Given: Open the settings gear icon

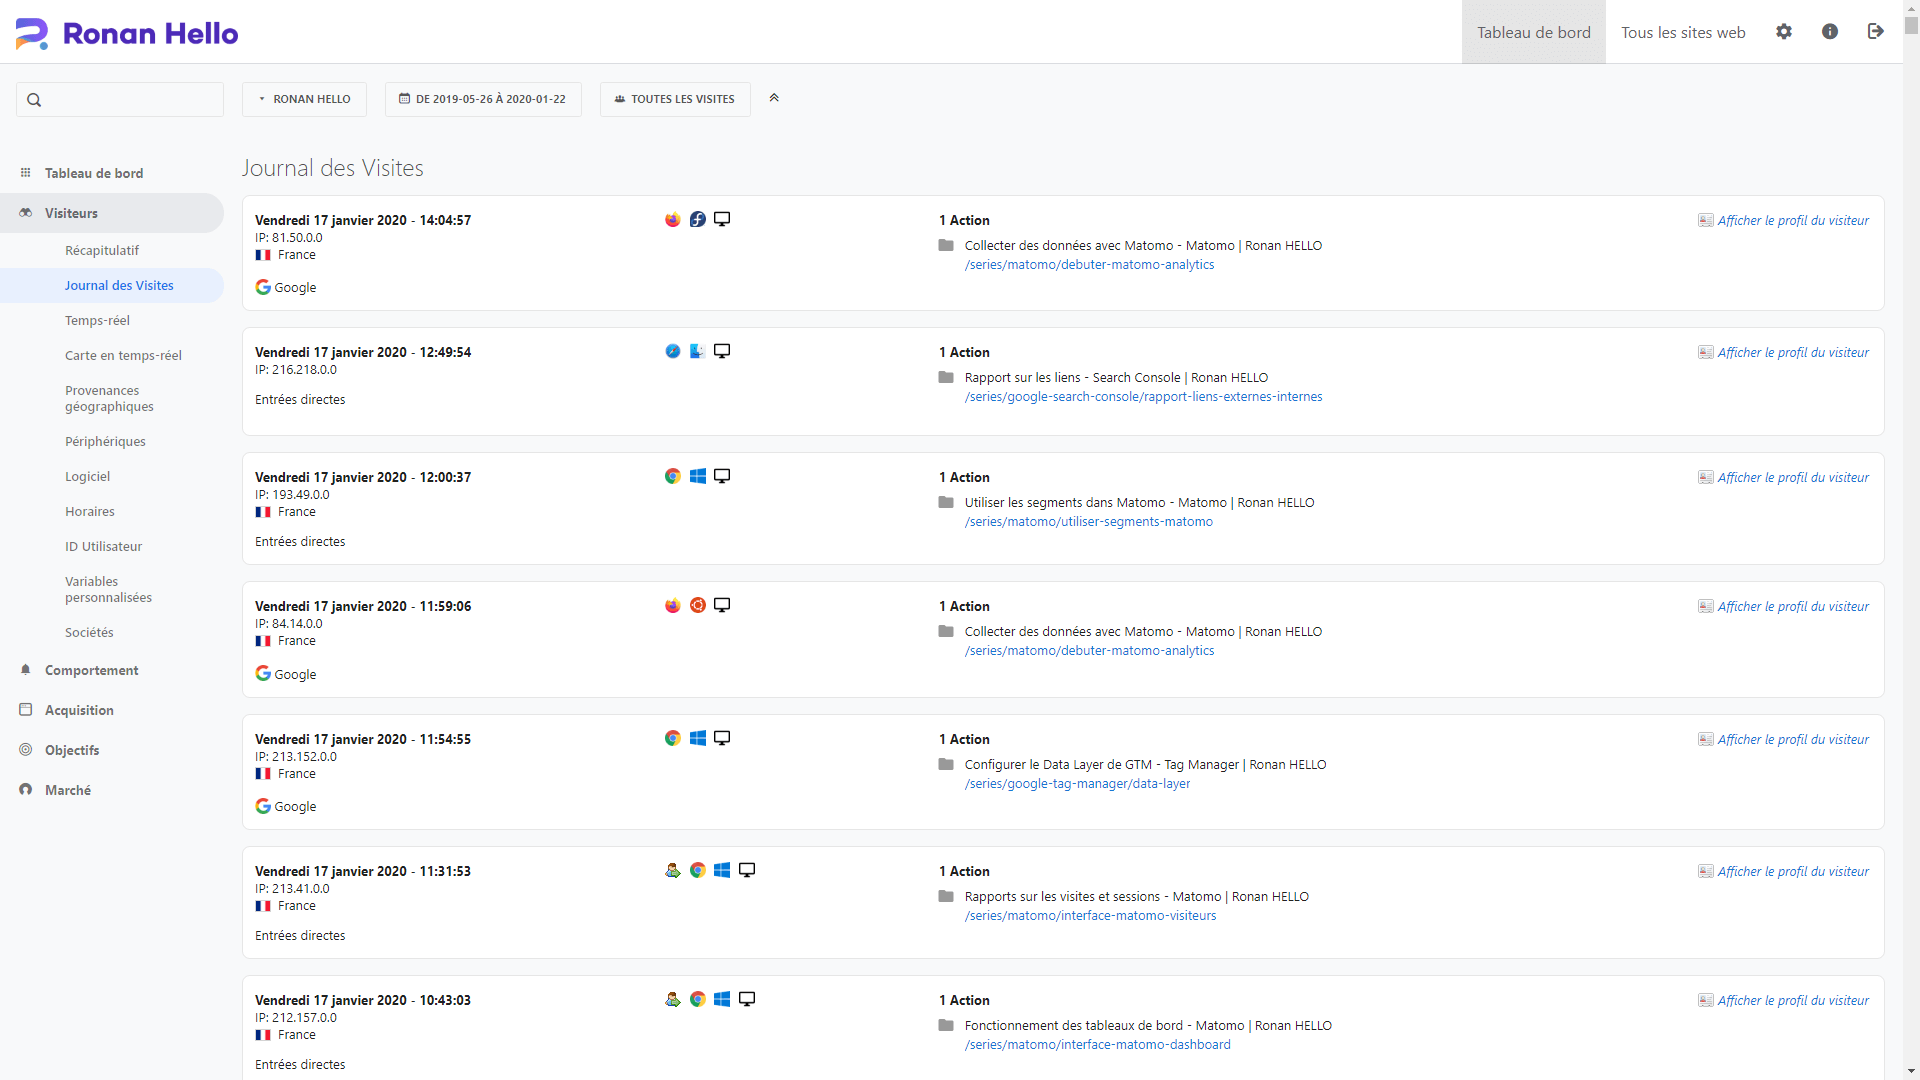Looking at the screenshot, I should [x=1784, y=32].
